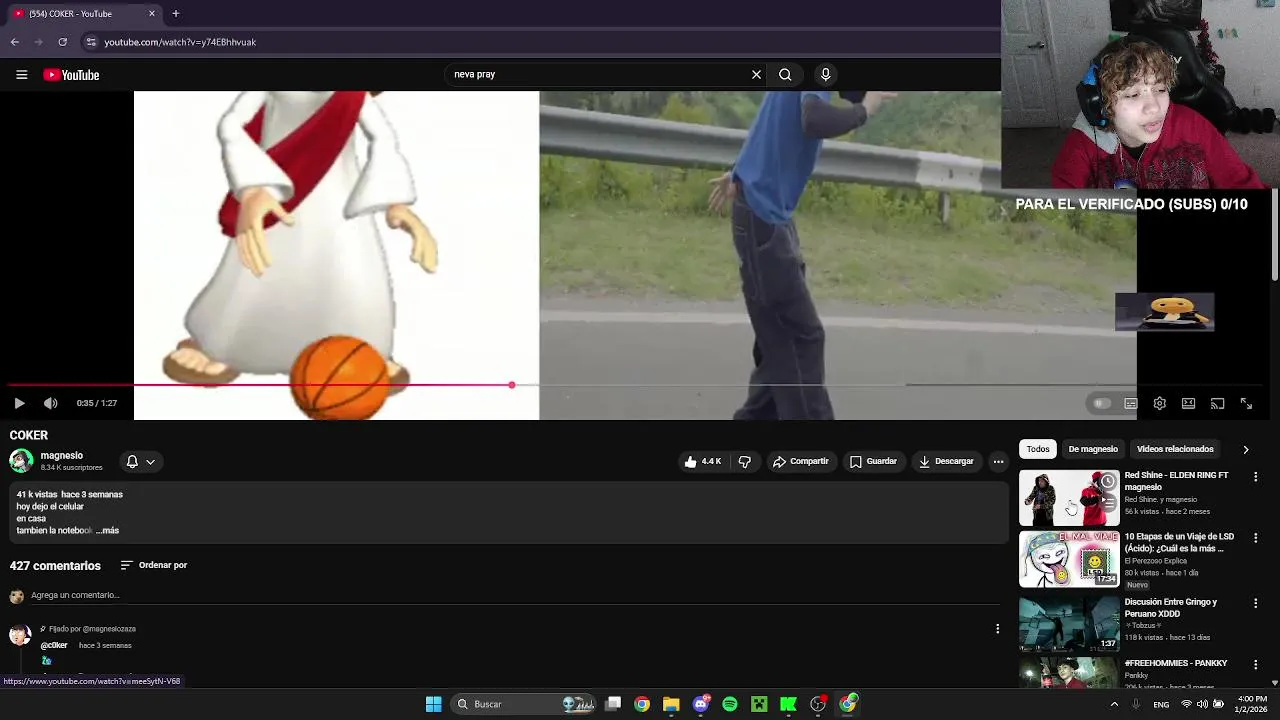Open options menu for pinned @c0ker comment
The image size is (1280, 720).
click(x=997, y=629)
